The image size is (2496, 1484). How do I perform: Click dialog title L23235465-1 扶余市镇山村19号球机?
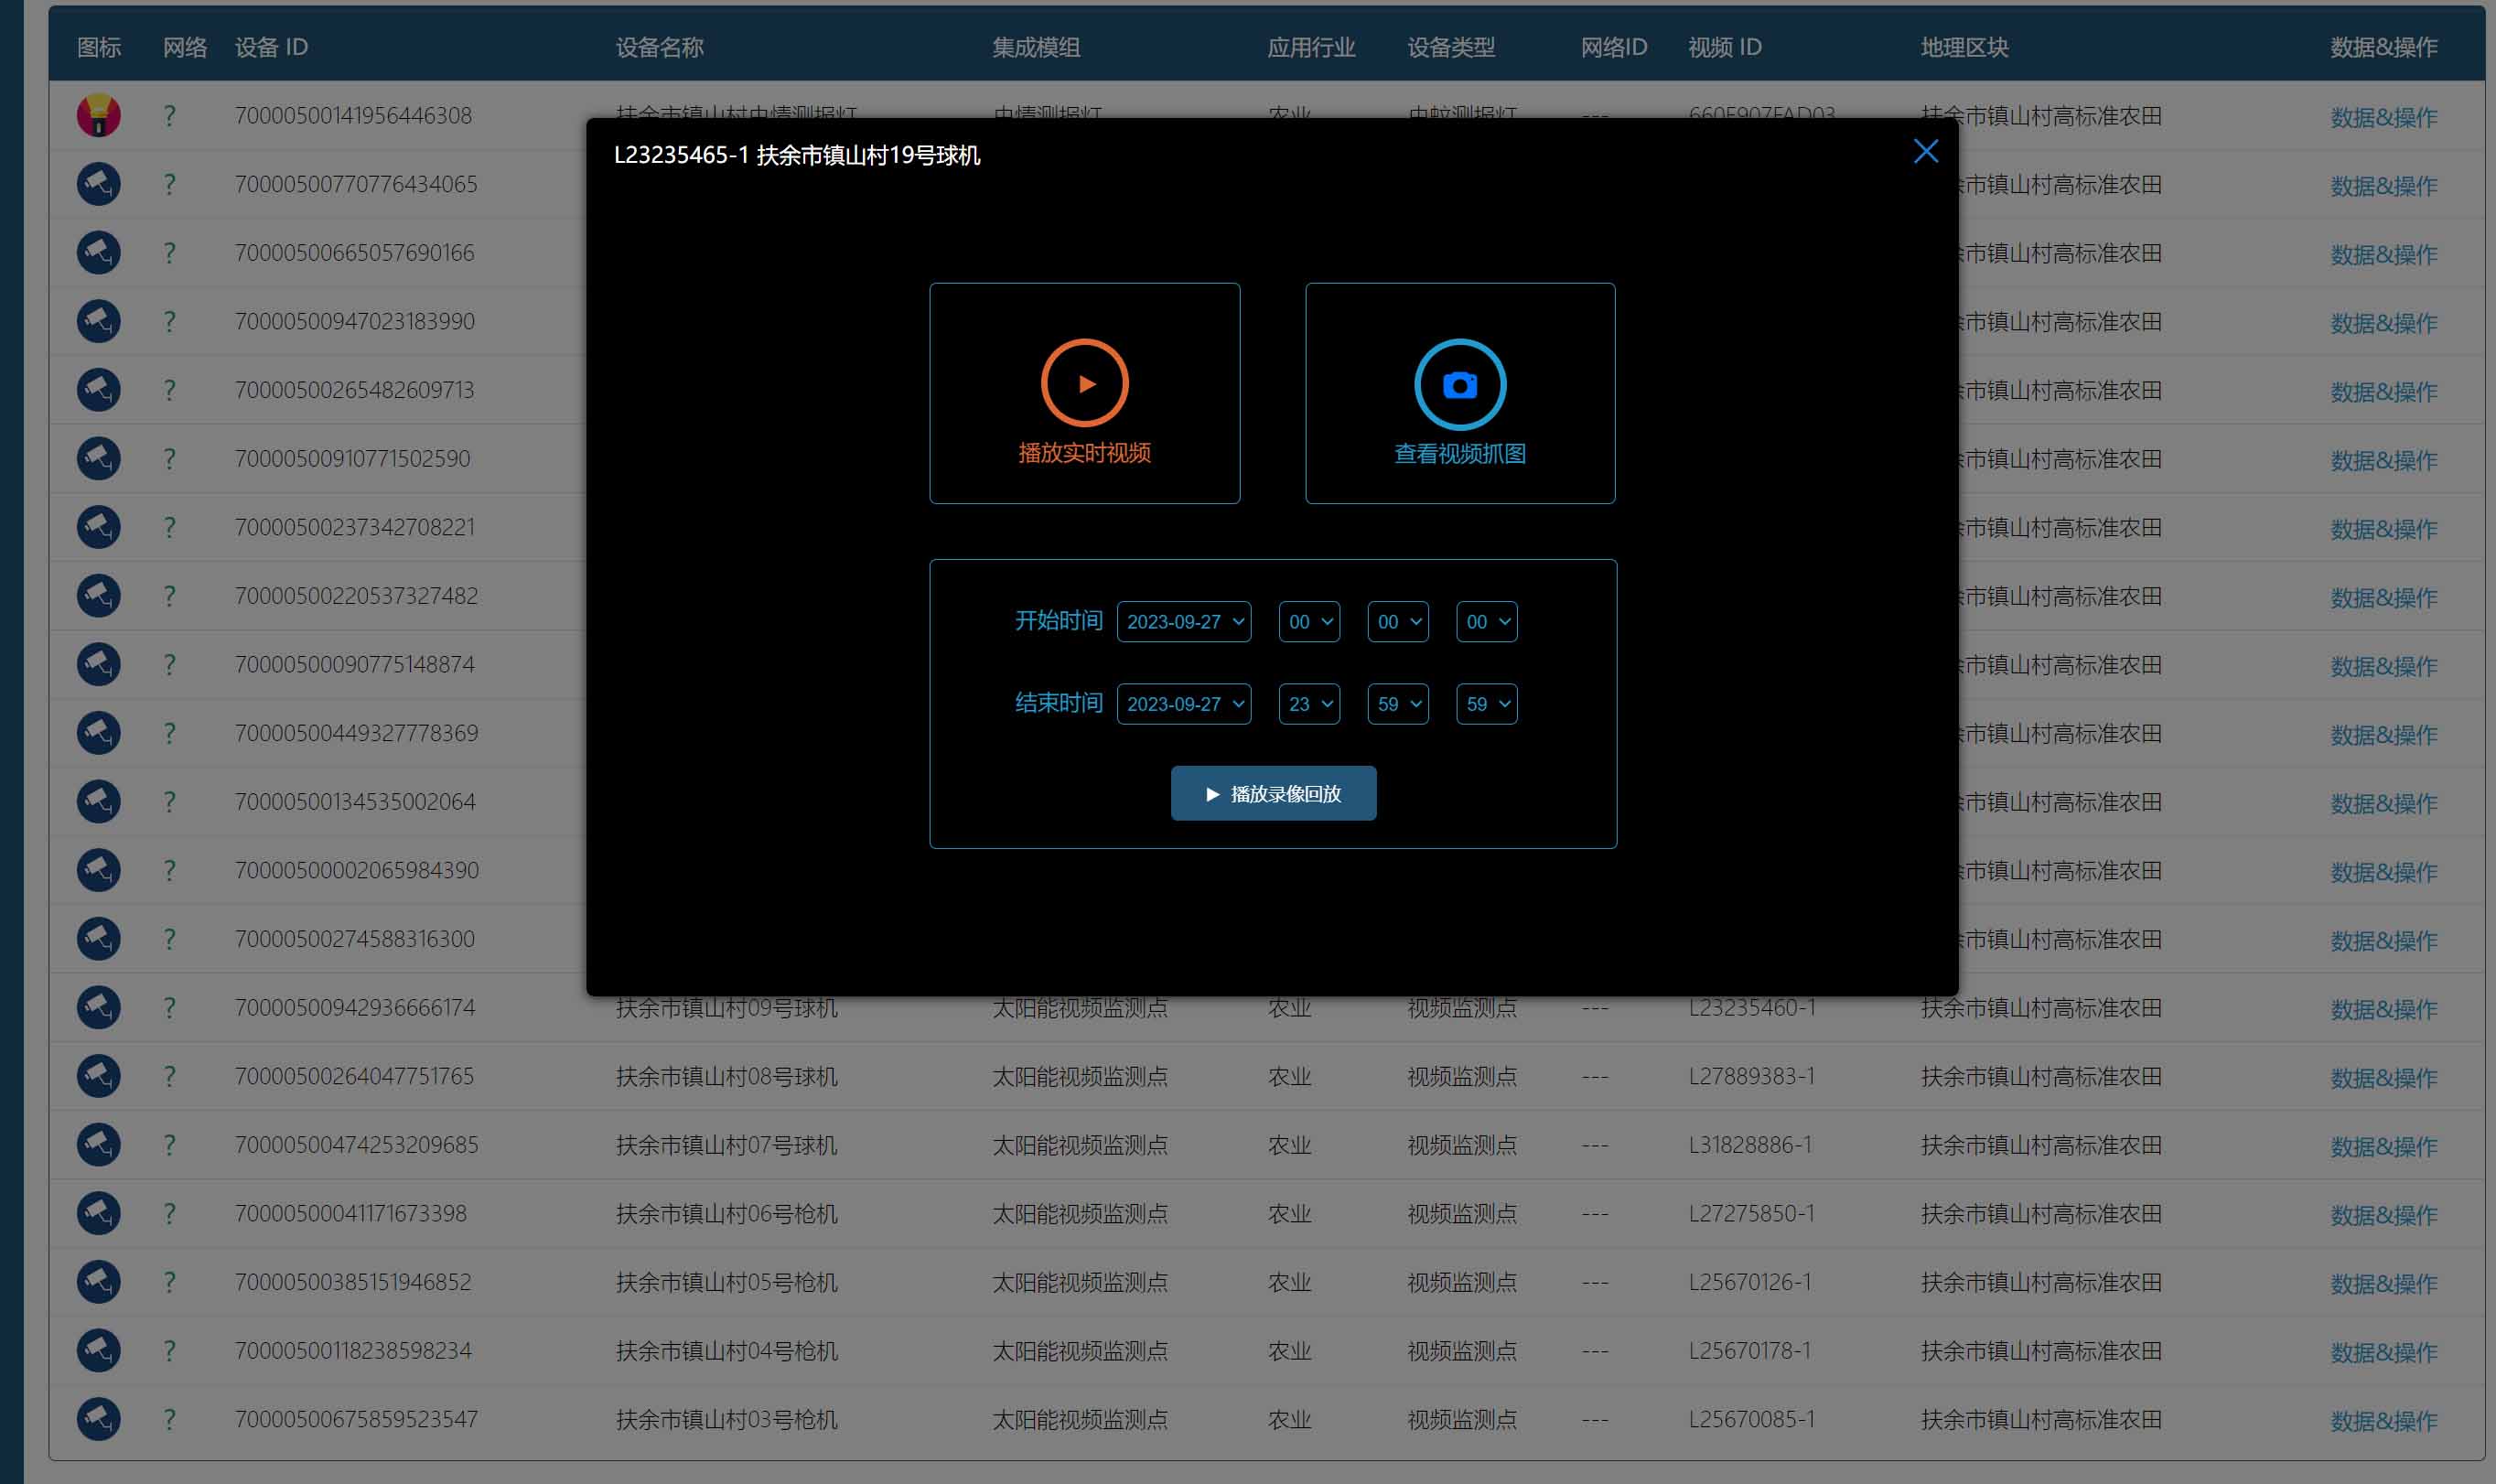pos(797,155)
